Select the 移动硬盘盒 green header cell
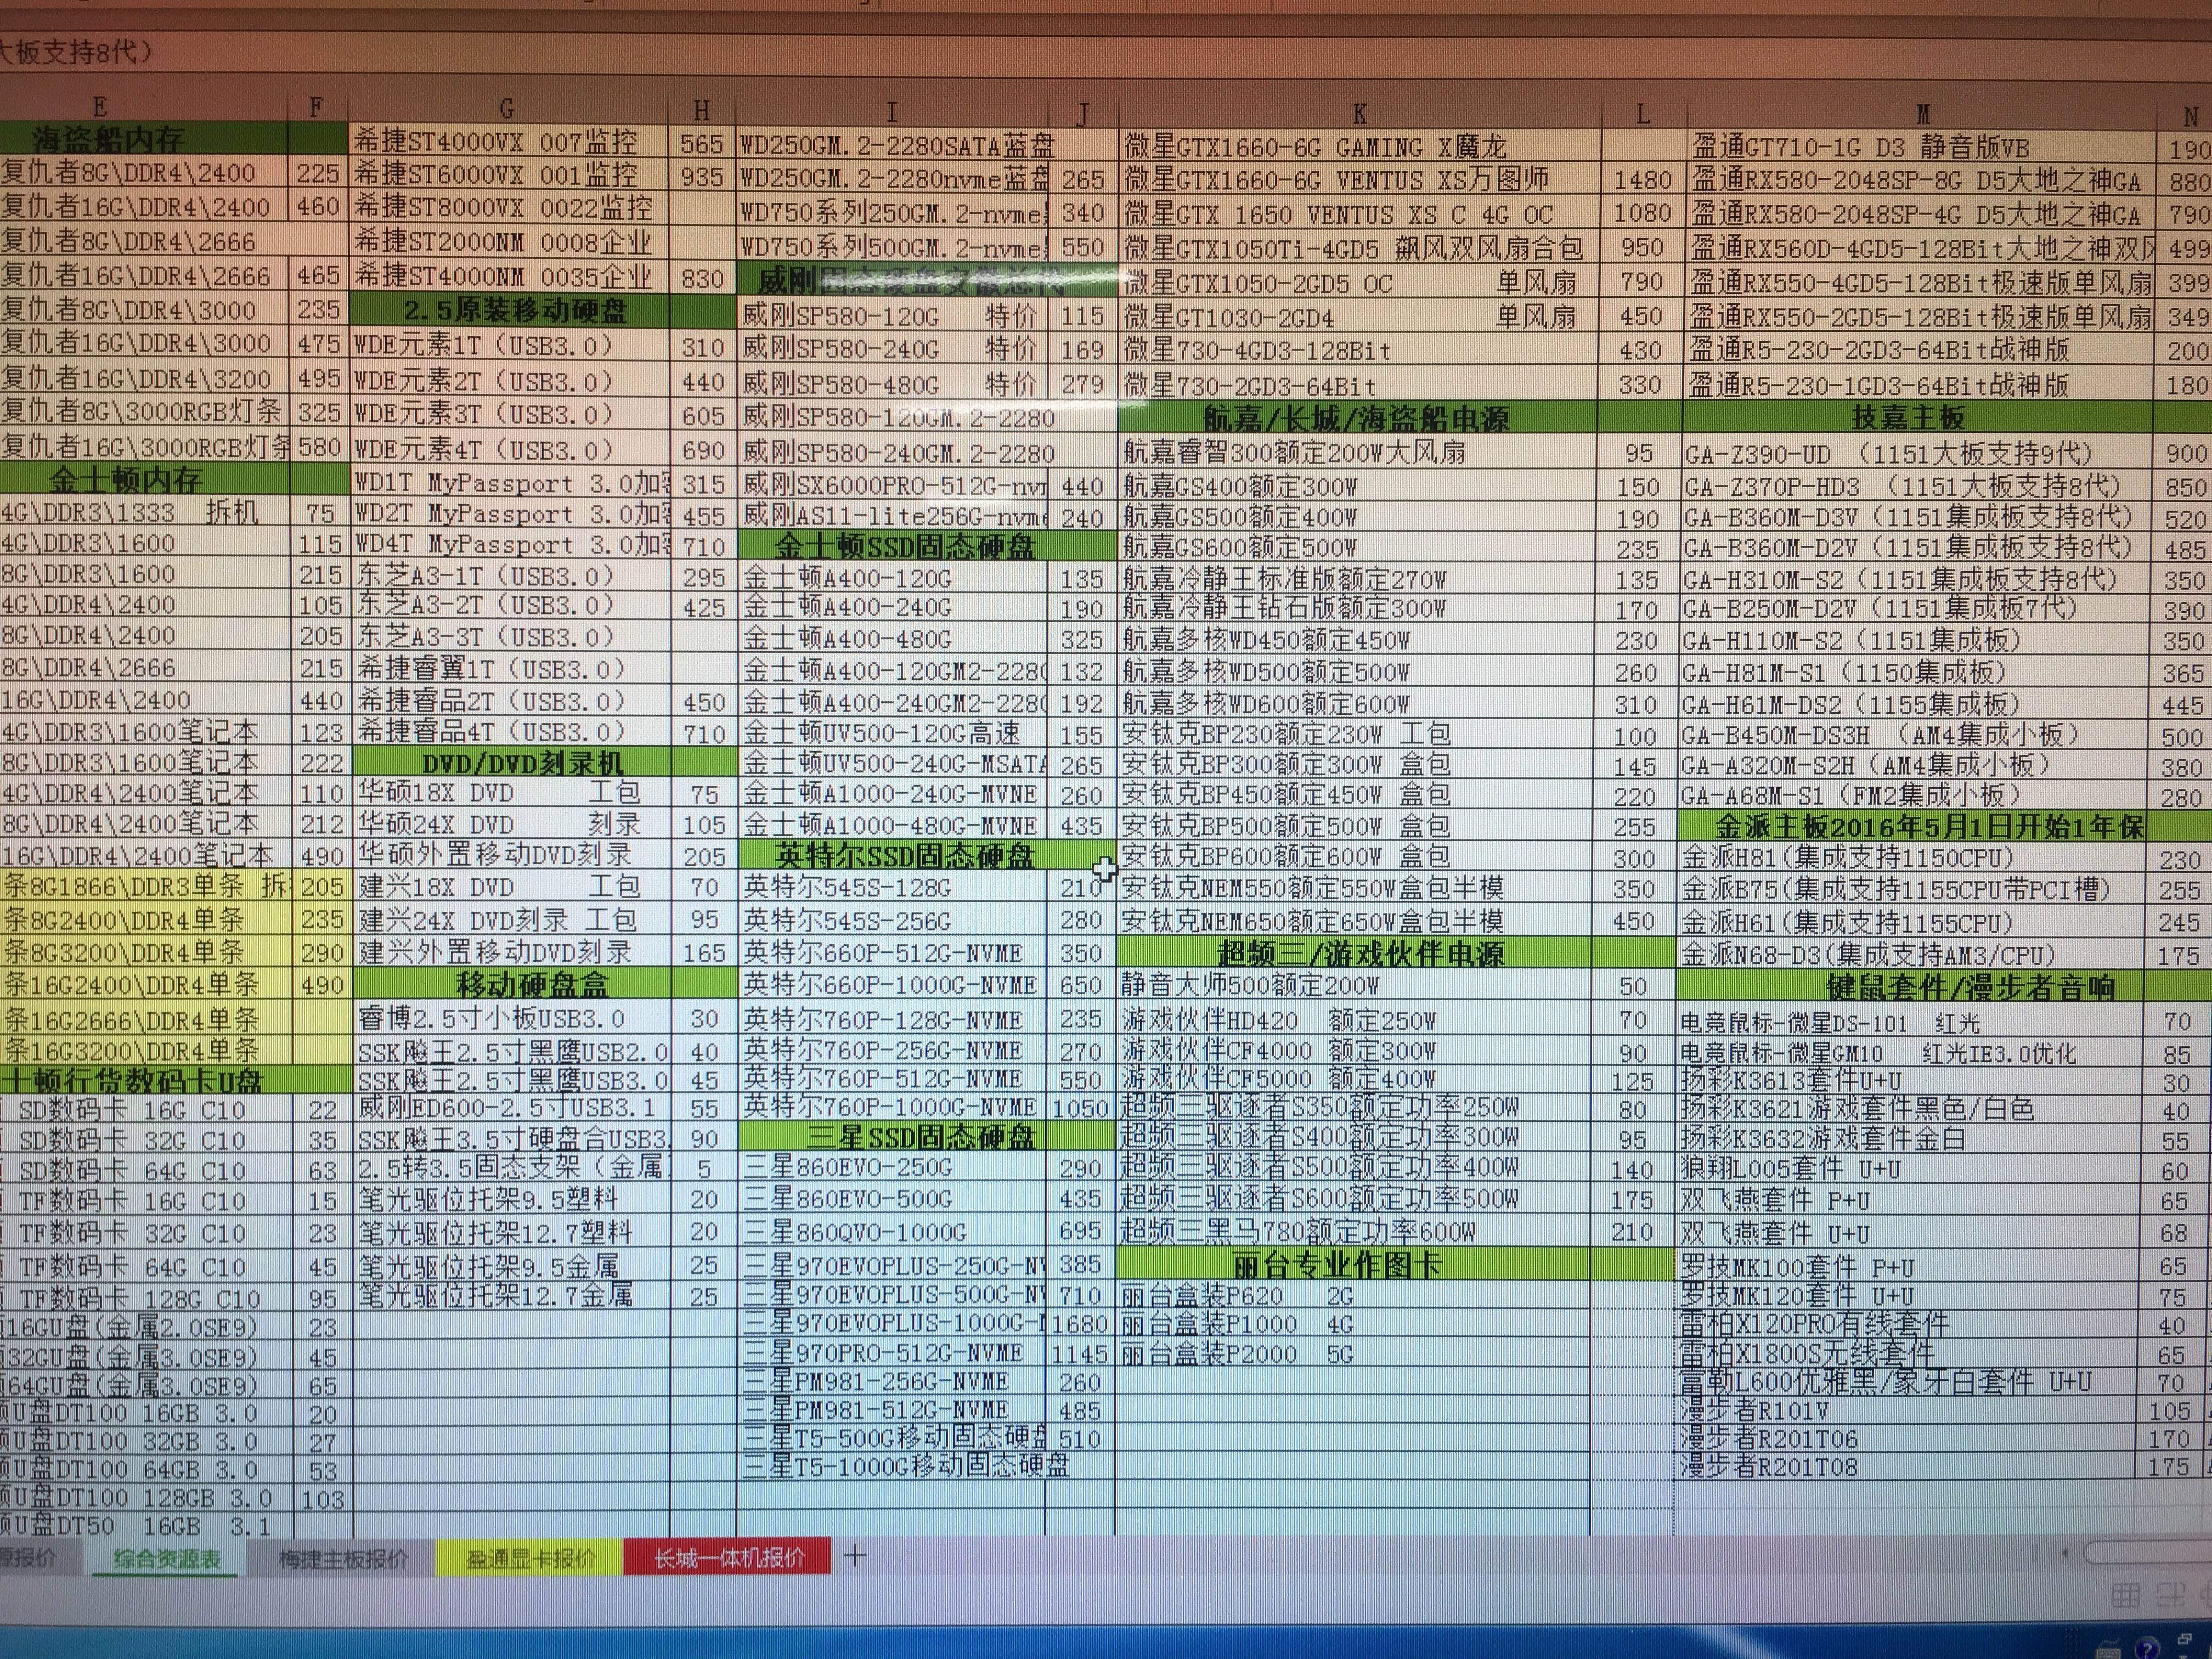2212x1659 pixels. click(x=532, y=985)
